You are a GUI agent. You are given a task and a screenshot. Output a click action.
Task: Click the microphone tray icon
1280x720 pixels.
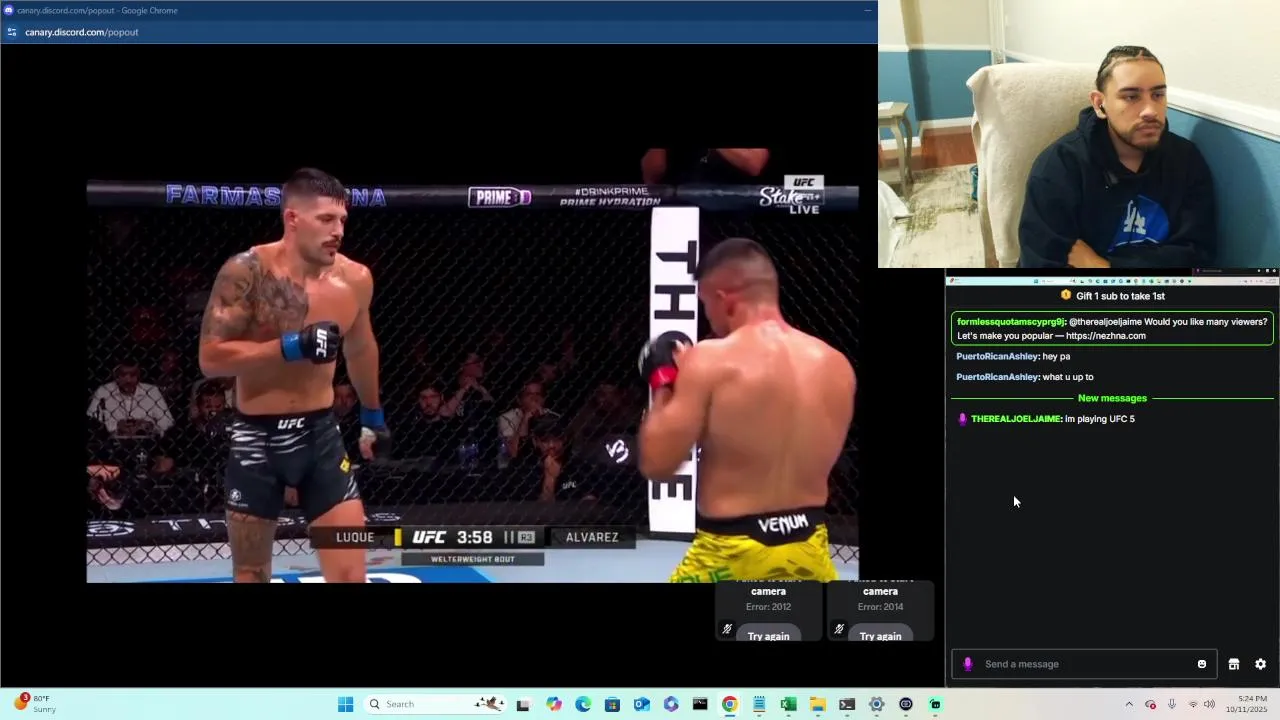pos(1172,704)
